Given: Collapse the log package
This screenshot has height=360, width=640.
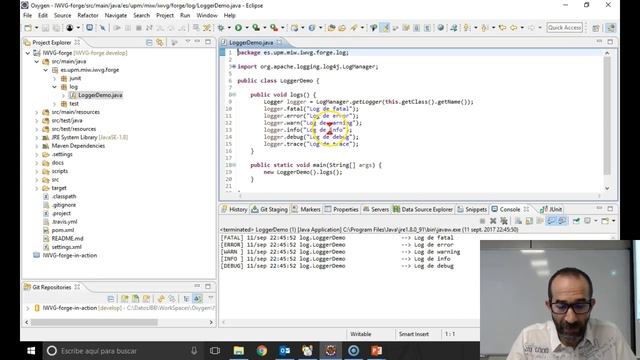Looking at the screenshot, I should [55, 87].
